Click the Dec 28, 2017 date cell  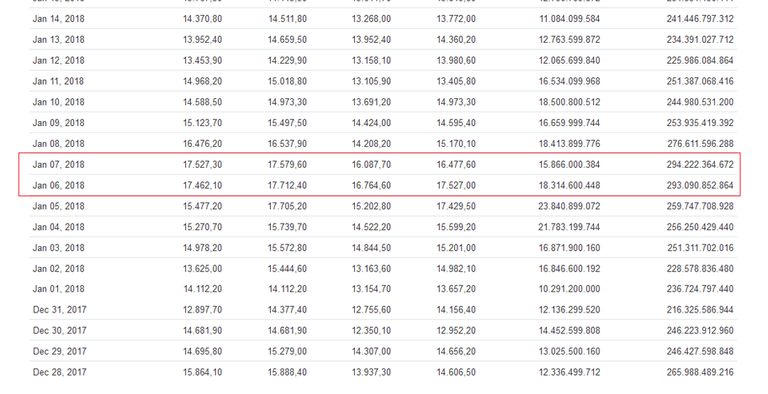(x=60, y=372)
